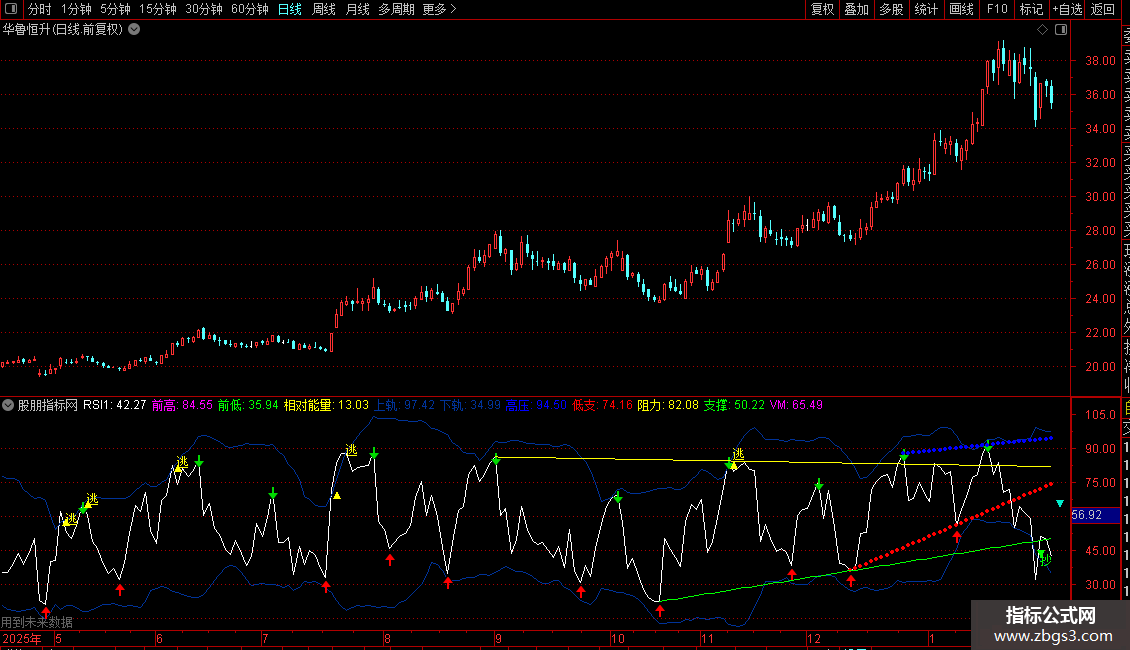Viewport: 1130px width, 650px height.
Task: Click the diamond icon above the chart
Action: [1042, 30]
